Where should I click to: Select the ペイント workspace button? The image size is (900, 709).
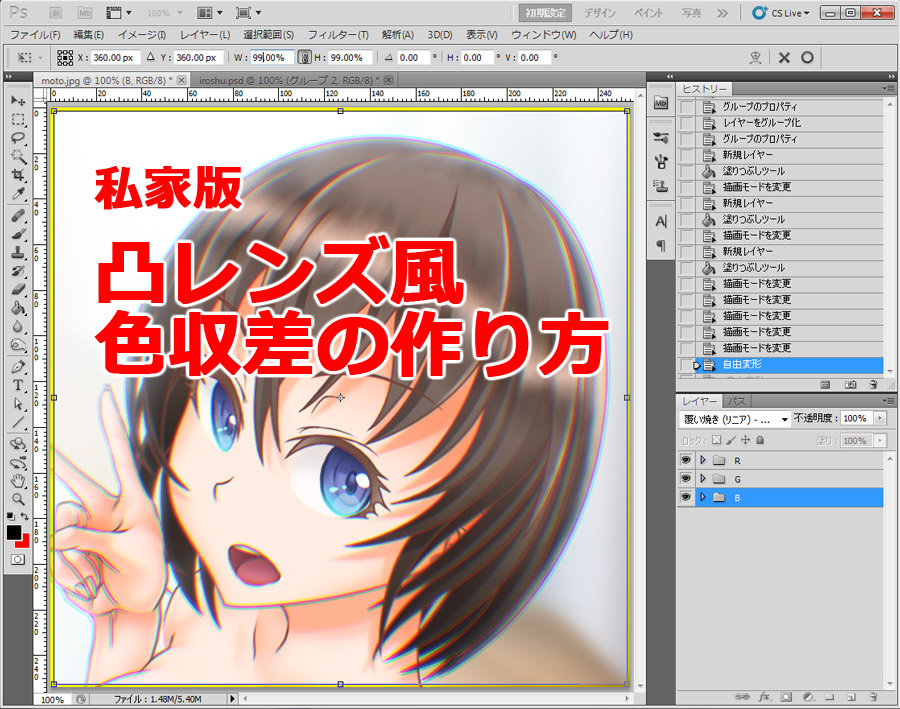[x=649, y=13]
